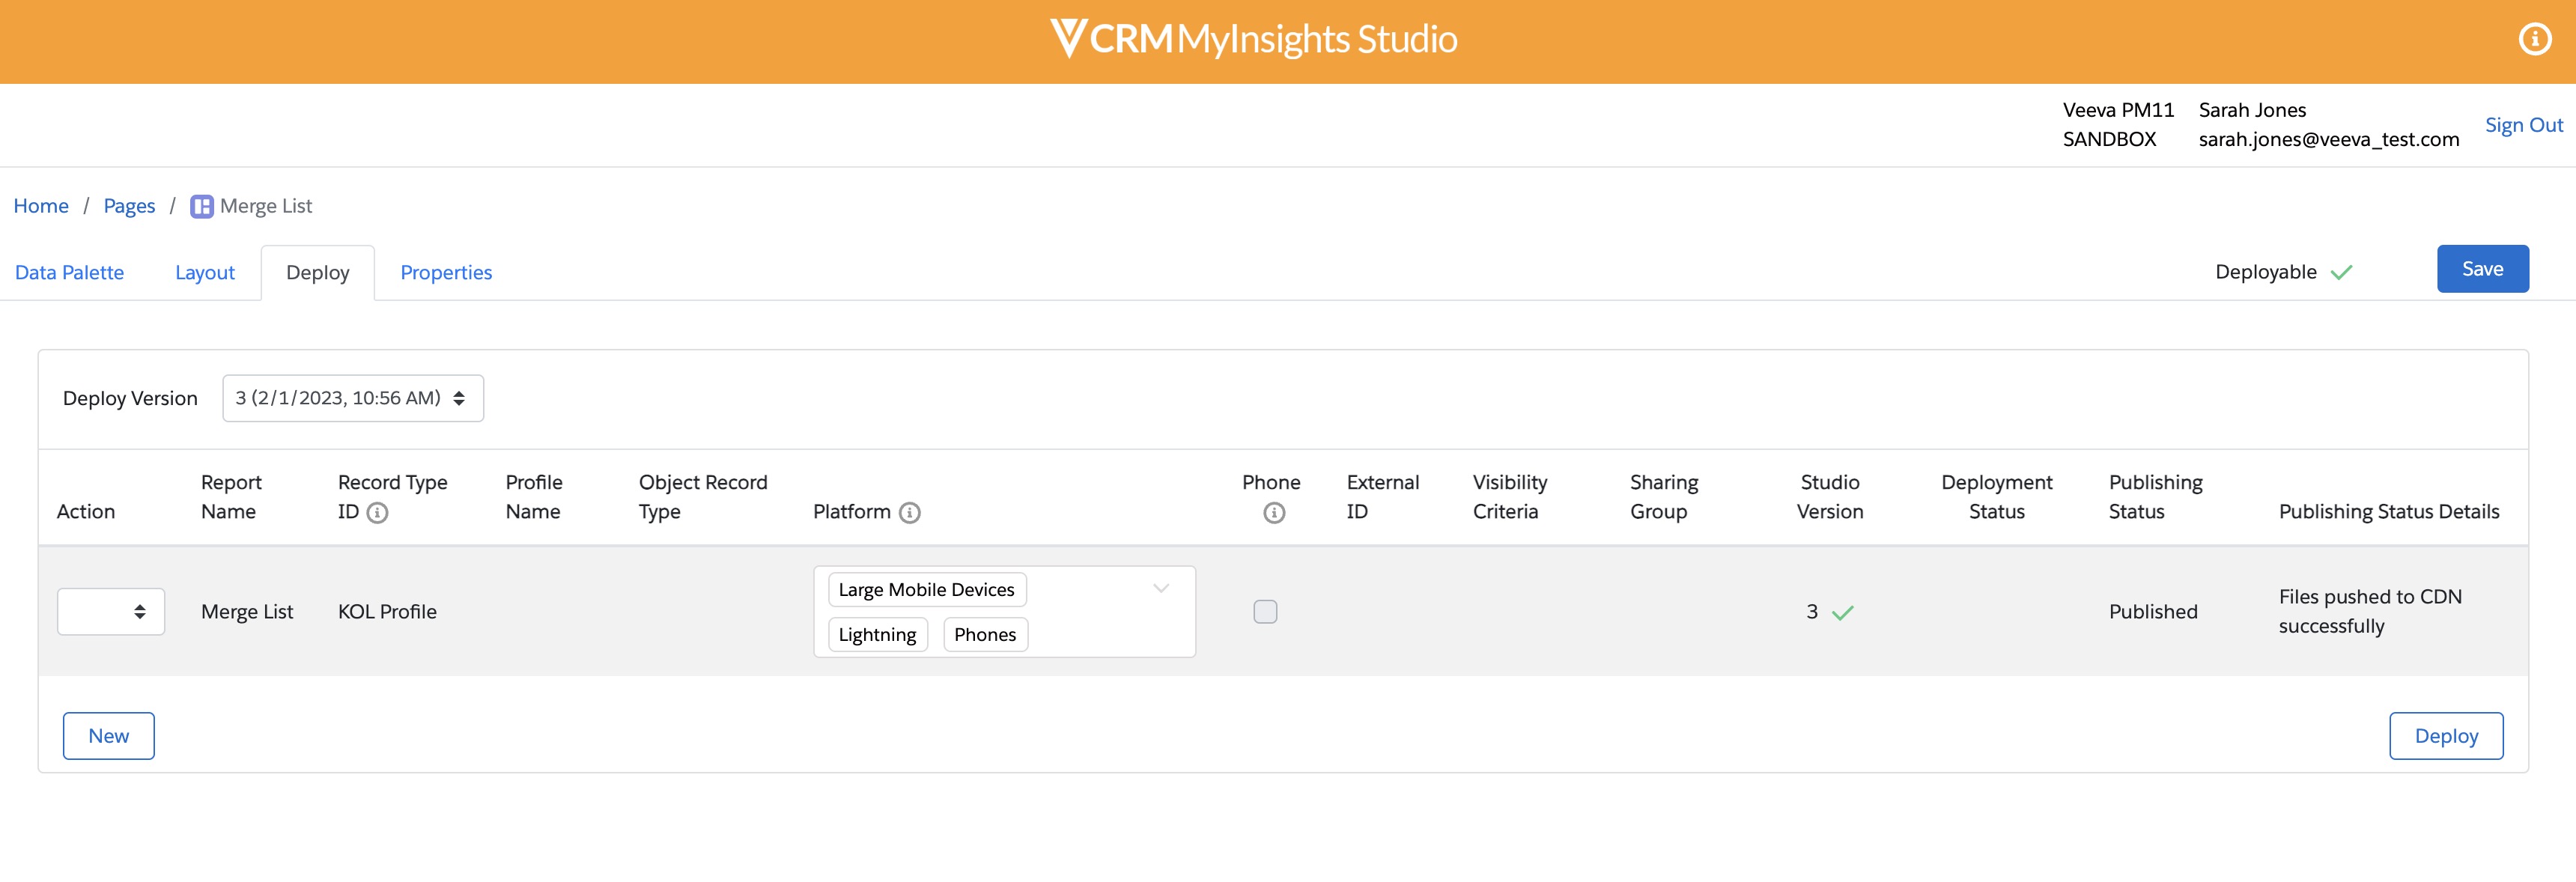Click the Platform column info icon
Viewport: 2576px width, 882px height.
pyautogui.click(x=909, y=513)
